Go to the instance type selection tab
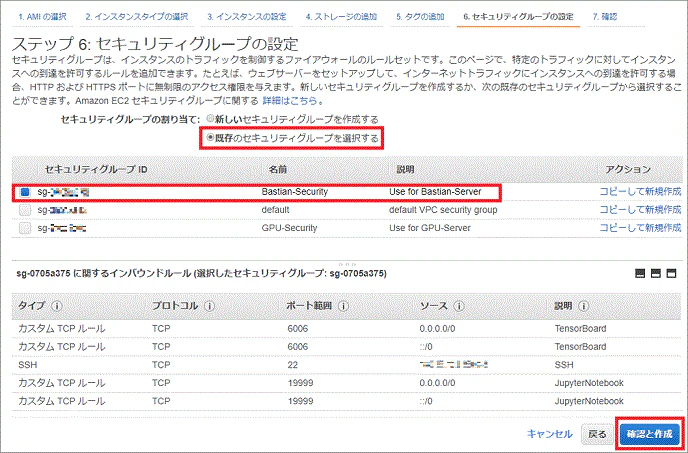The width and height of the screenshot is (688, 453). tap(136, 17)
